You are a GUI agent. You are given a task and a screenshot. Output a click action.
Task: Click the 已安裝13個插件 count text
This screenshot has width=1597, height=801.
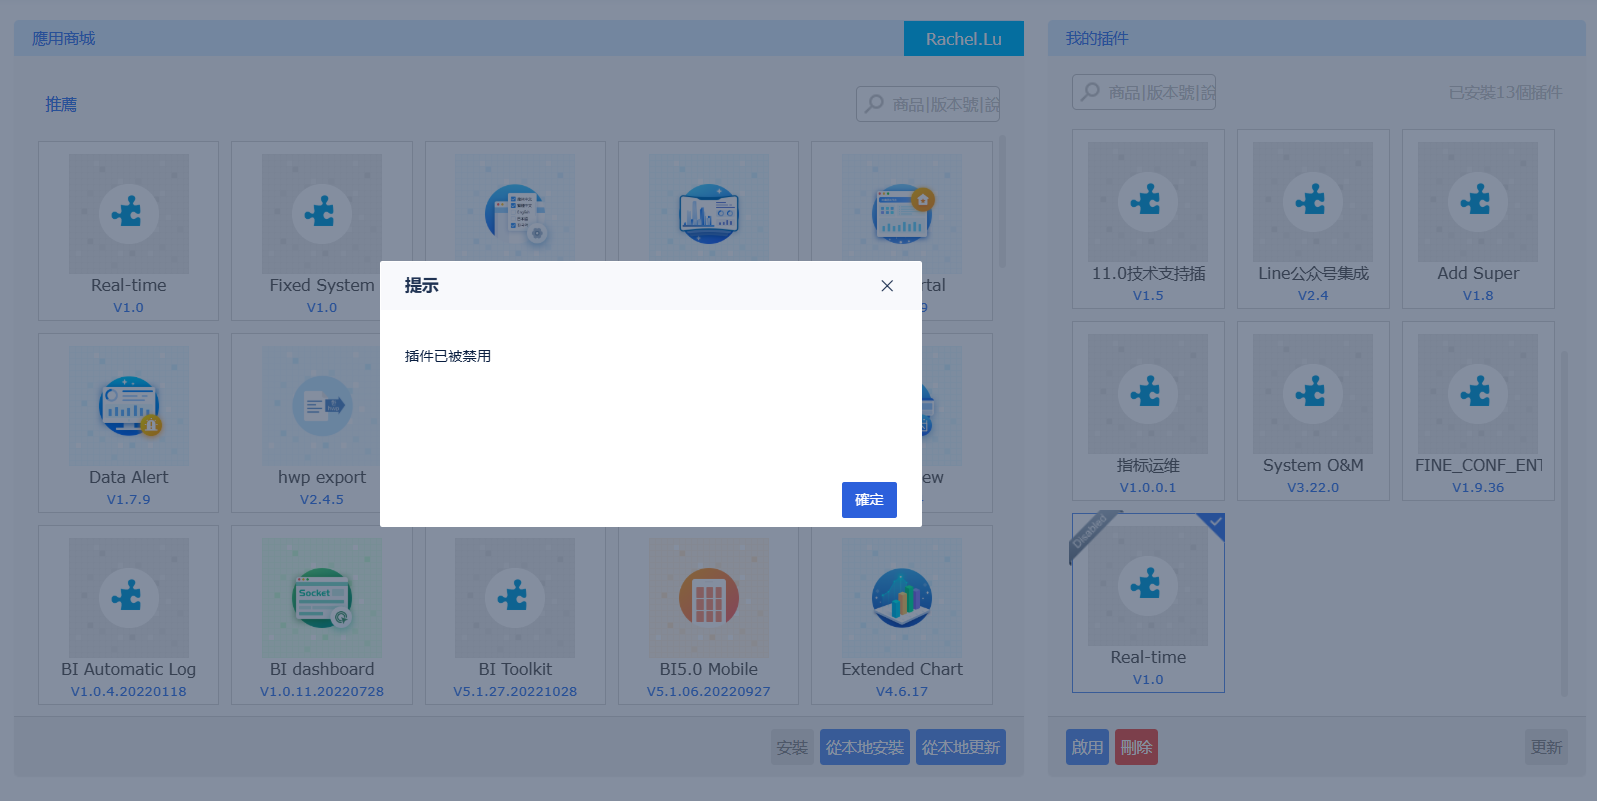click(1505, 92)
